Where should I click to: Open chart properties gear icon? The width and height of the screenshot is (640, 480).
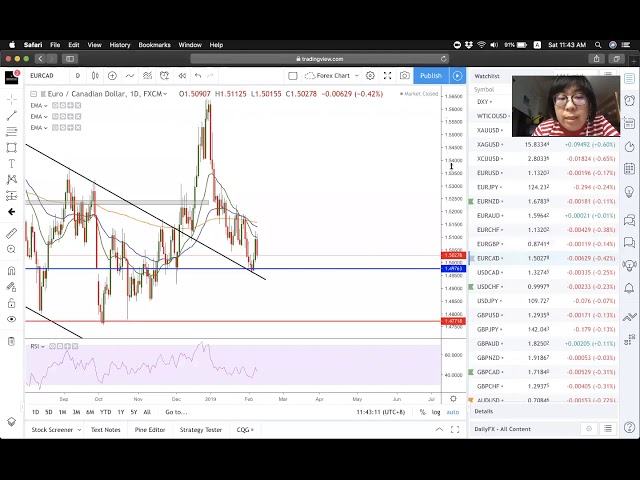370,76
